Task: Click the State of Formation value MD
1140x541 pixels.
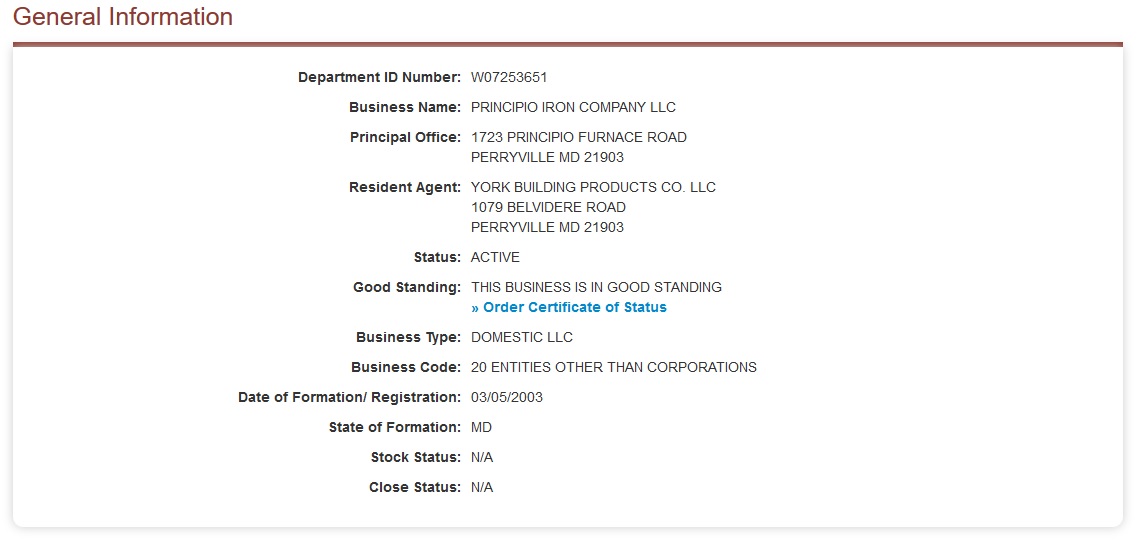Action: point(481,427)
